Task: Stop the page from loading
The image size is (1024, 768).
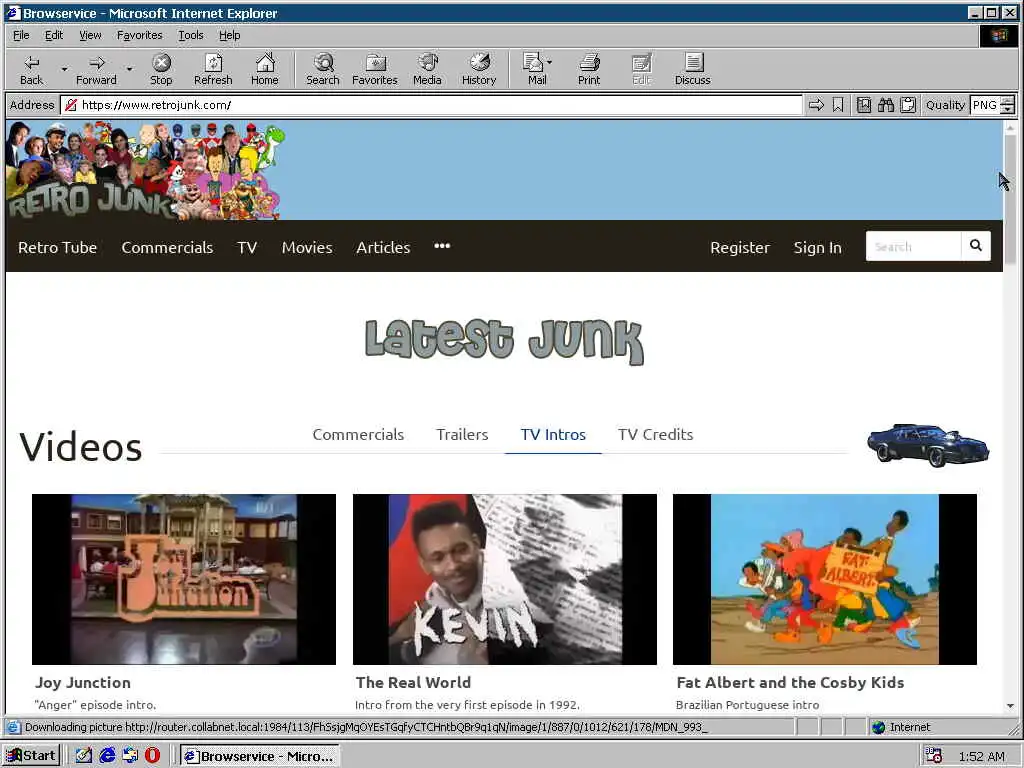Action: [161, 69]
